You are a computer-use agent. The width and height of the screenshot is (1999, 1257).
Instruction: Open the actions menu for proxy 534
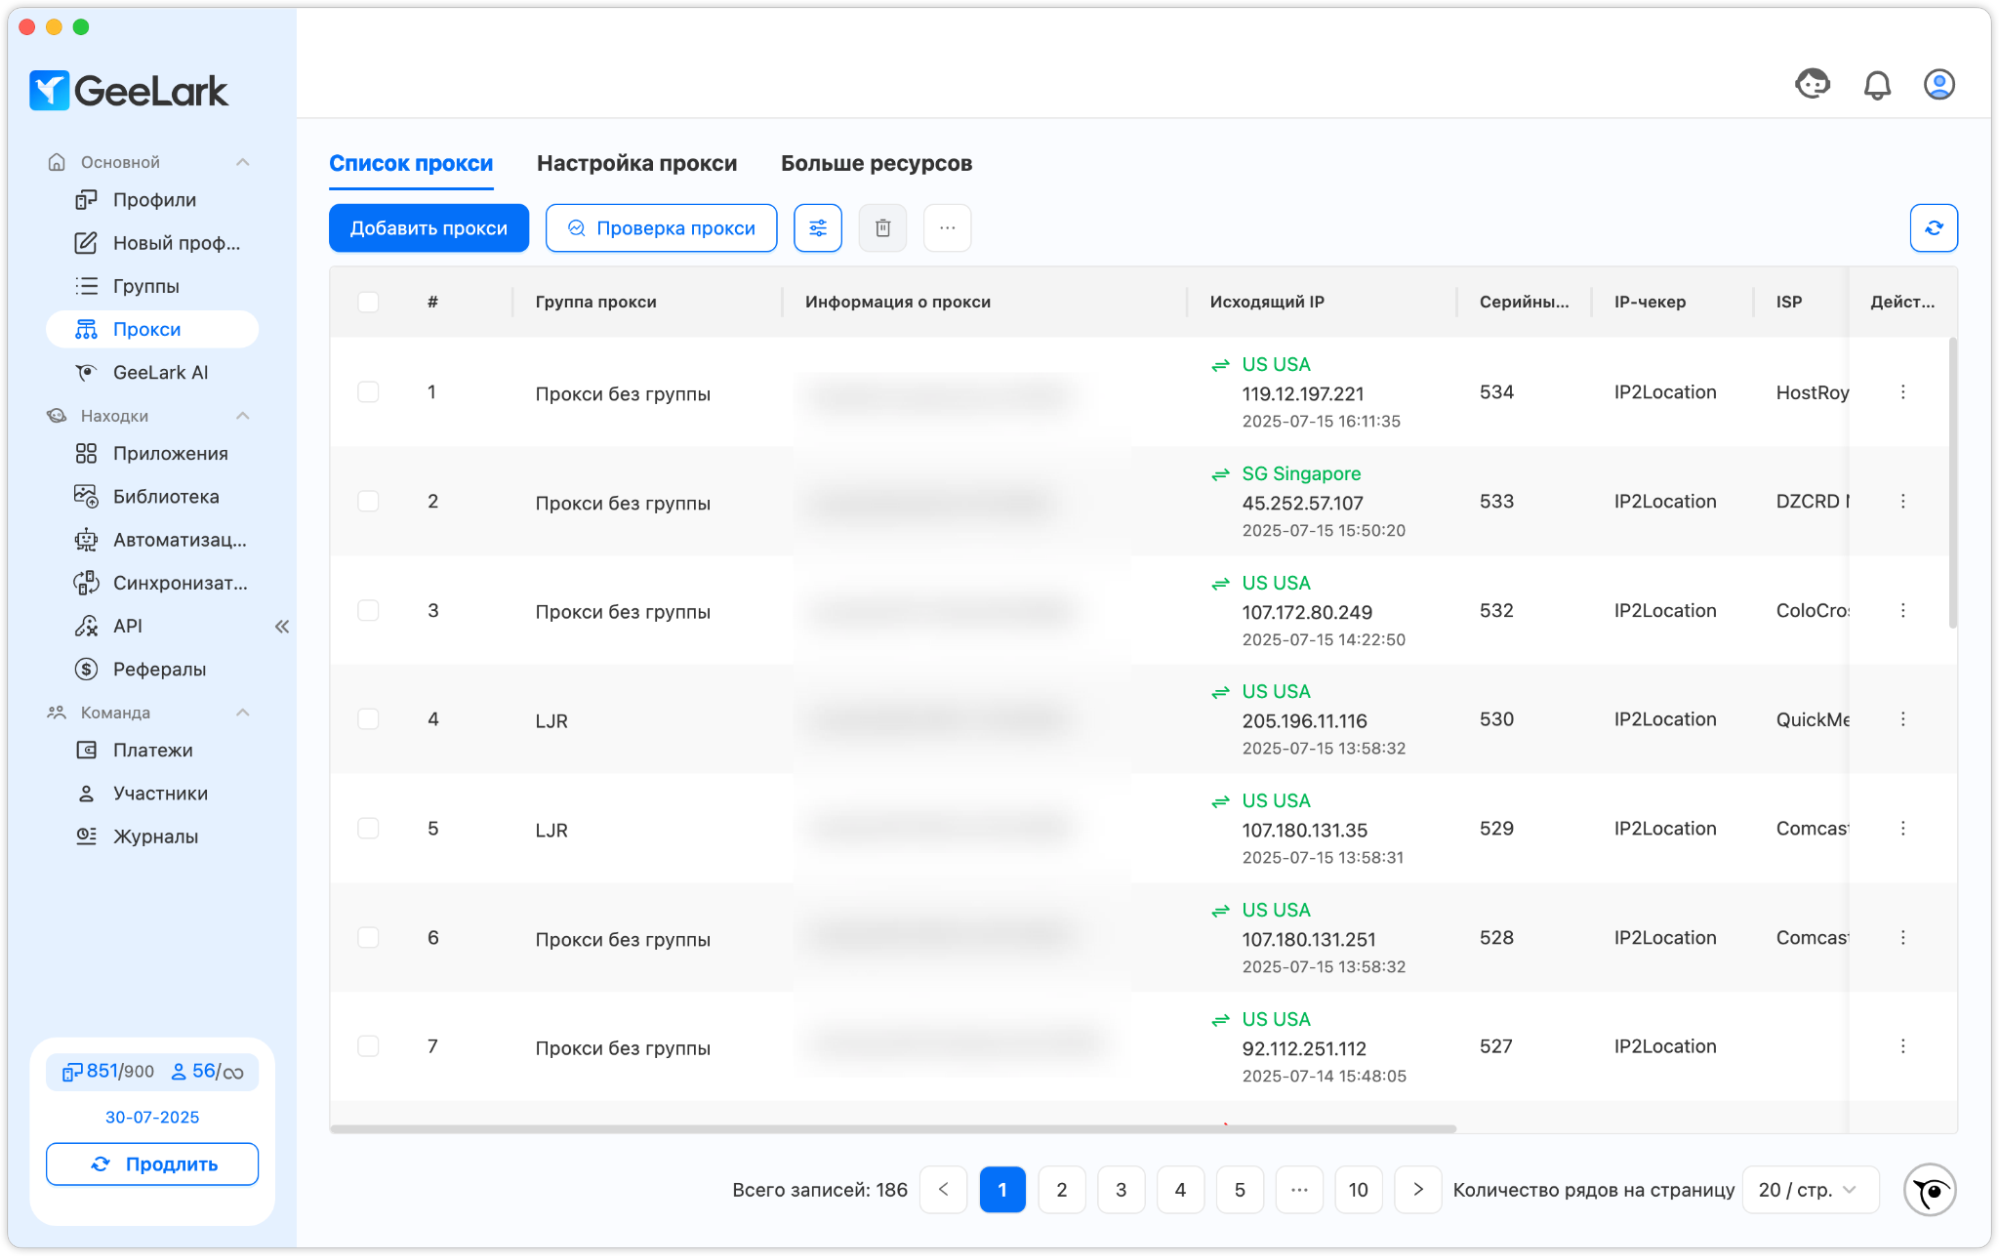1902,392
